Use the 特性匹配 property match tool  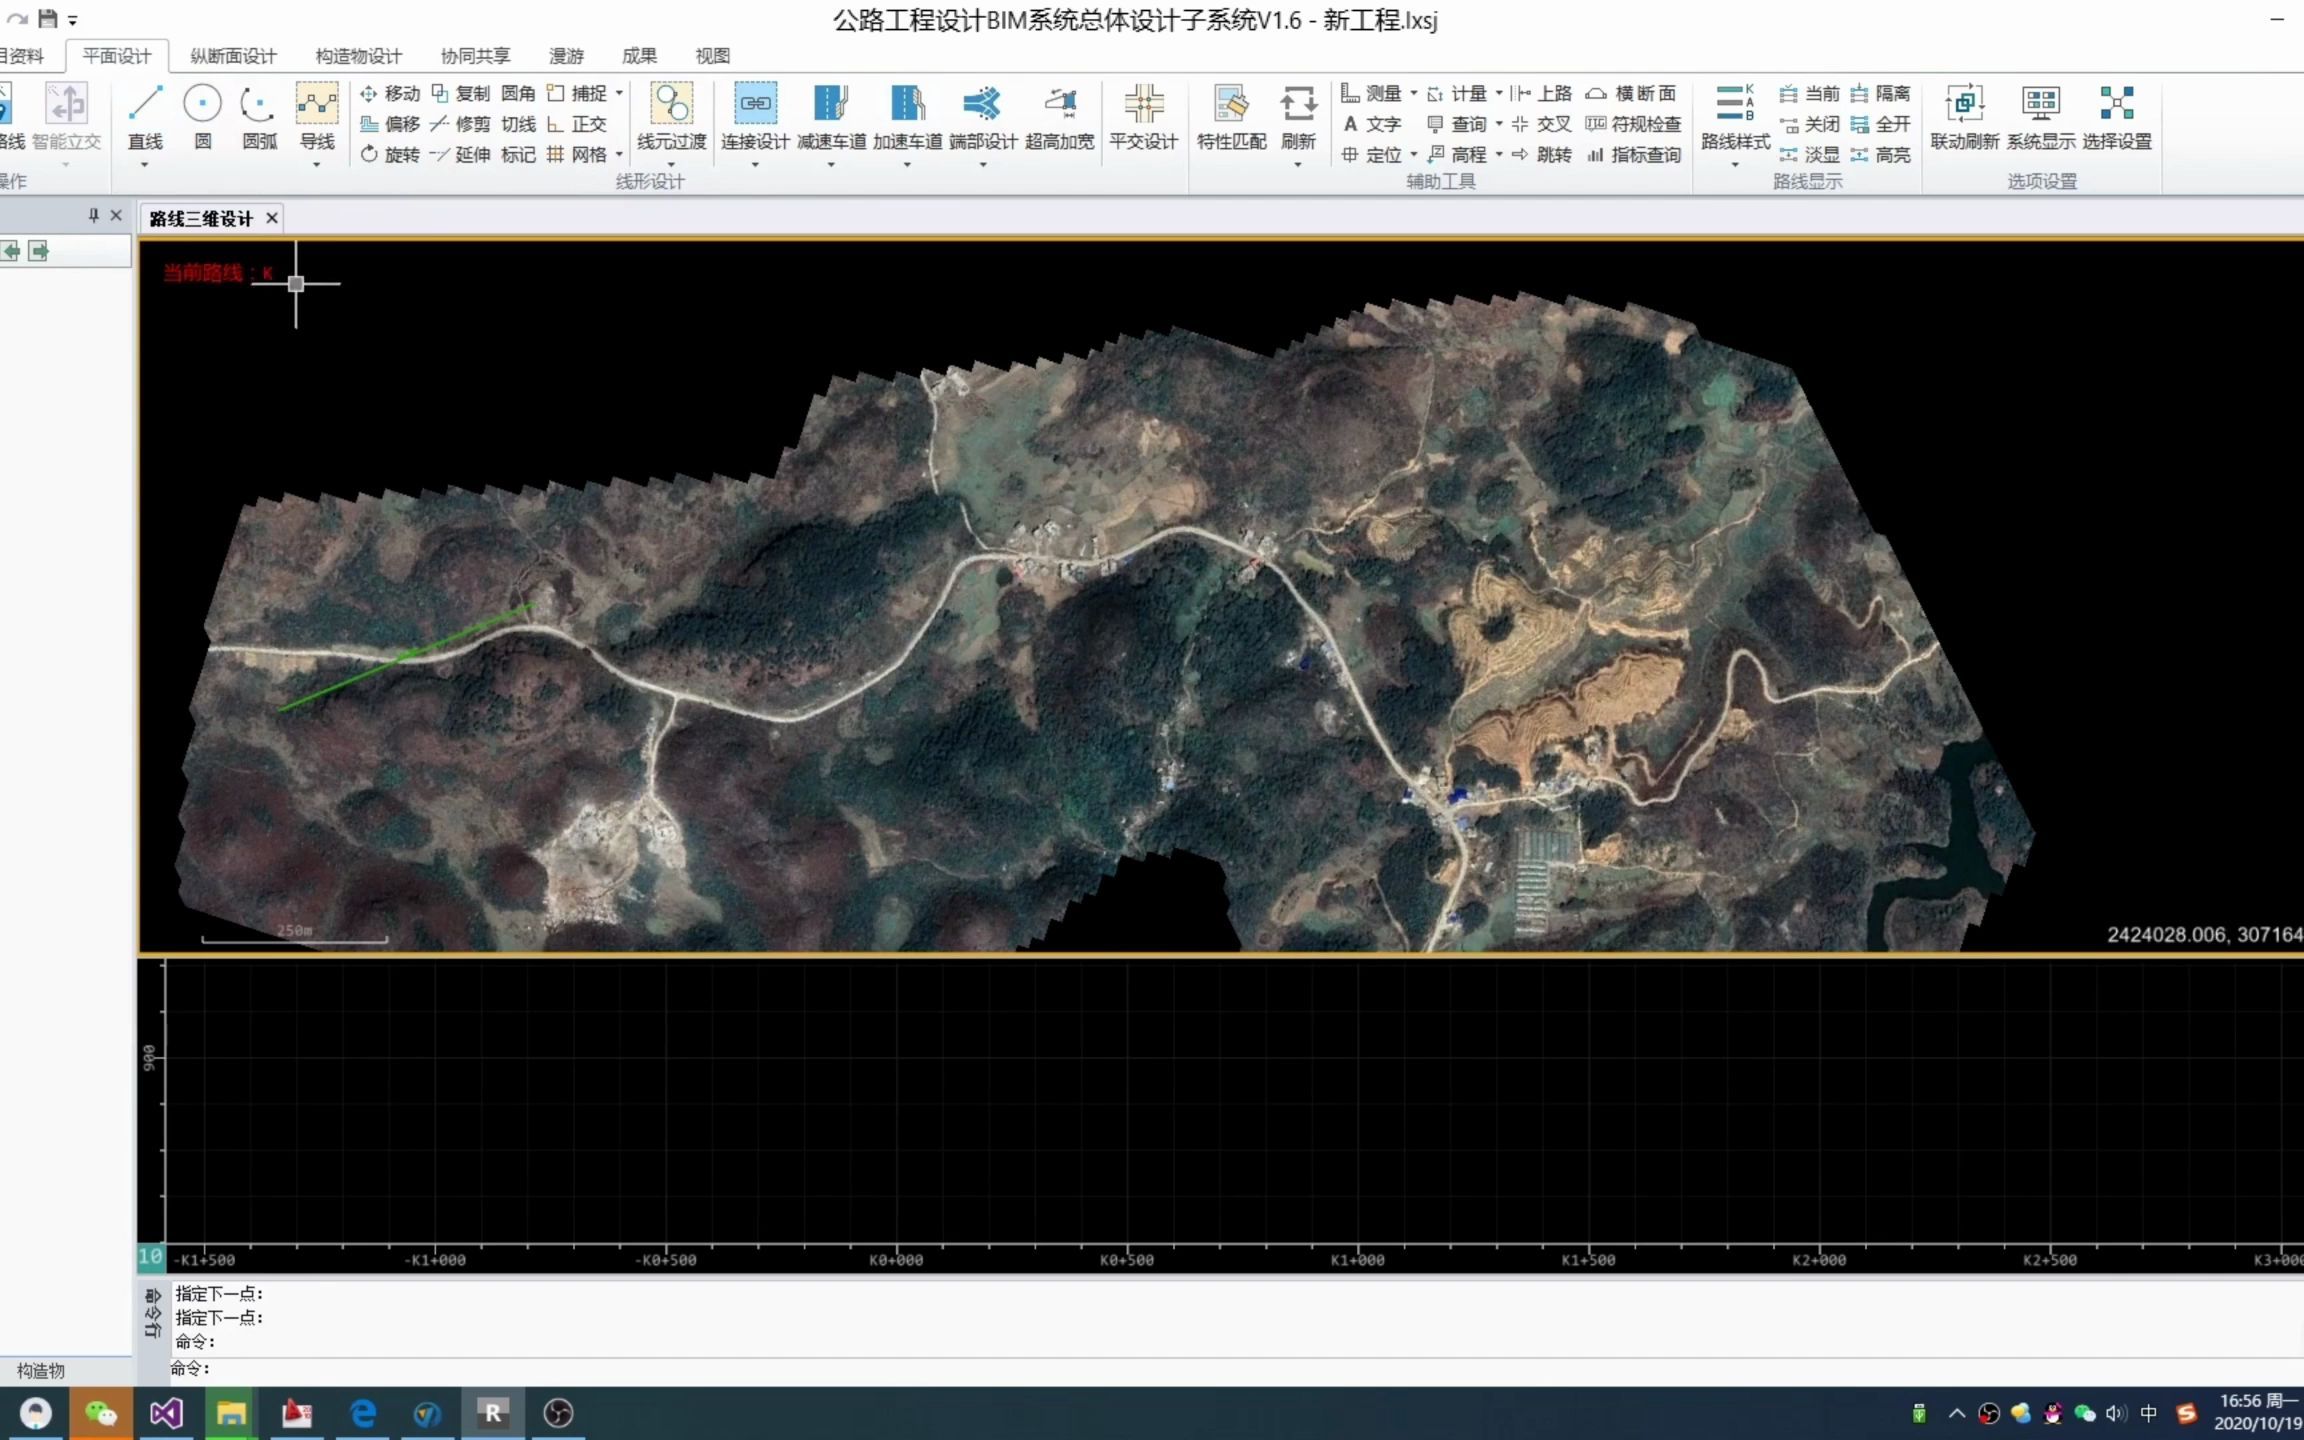(1231, 113)
